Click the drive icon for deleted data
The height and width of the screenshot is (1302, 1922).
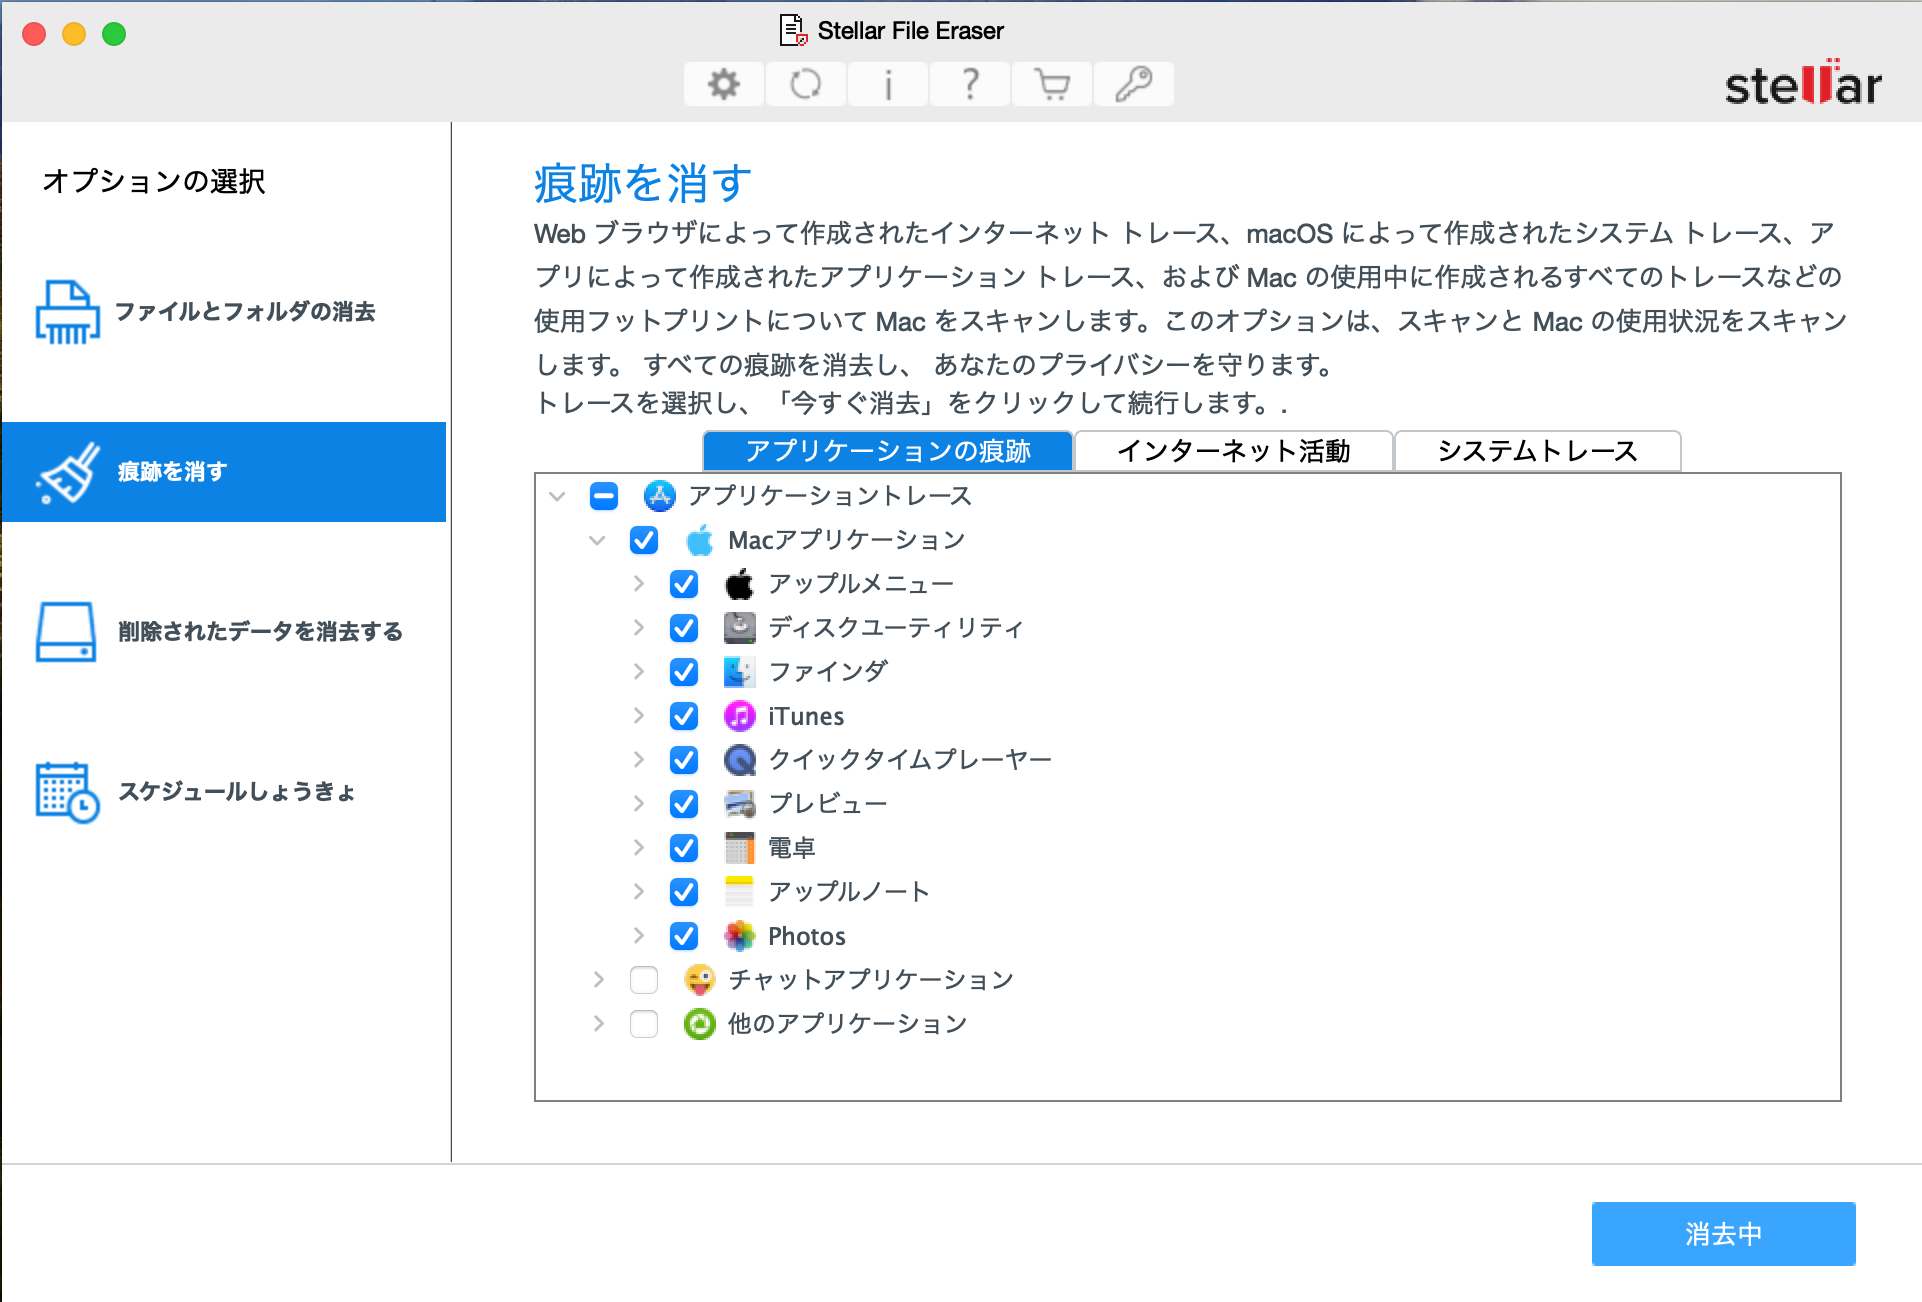[66, 632]
